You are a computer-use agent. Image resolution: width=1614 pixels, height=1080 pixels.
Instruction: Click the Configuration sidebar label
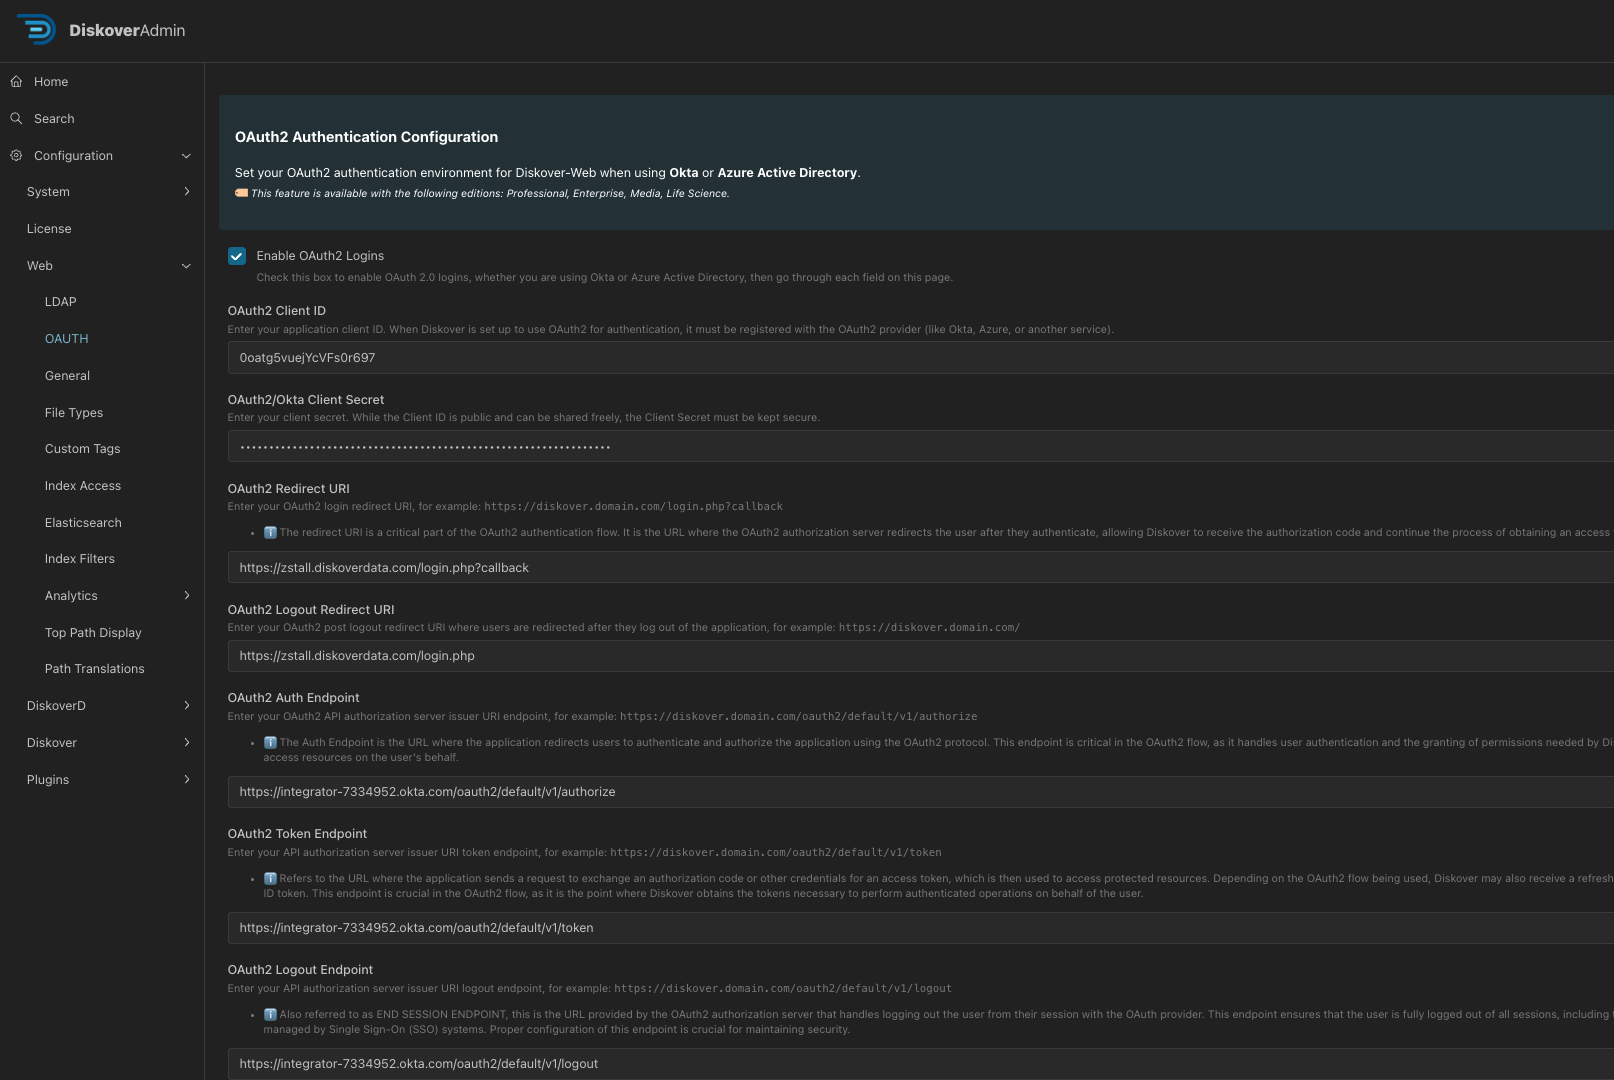(73, 156)
